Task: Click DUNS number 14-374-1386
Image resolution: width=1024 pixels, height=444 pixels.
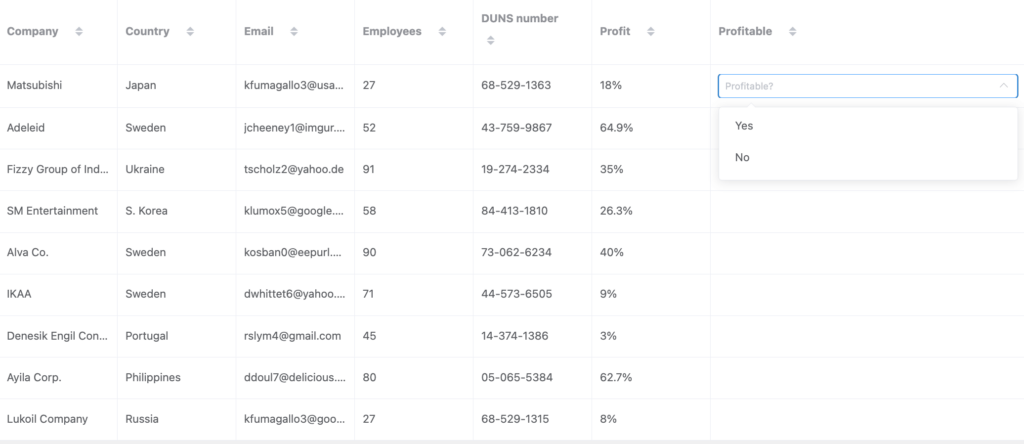Action: tap(515, 336)
